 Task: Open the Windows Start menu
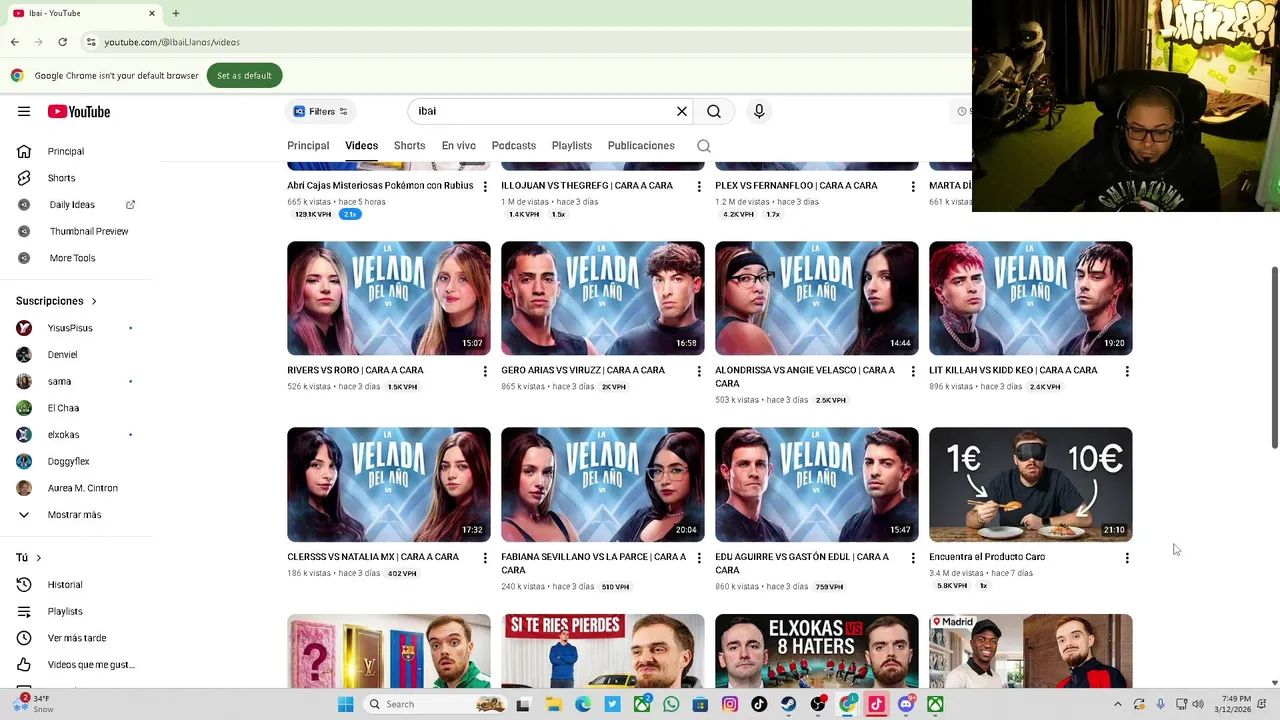[x=345, y=704]
